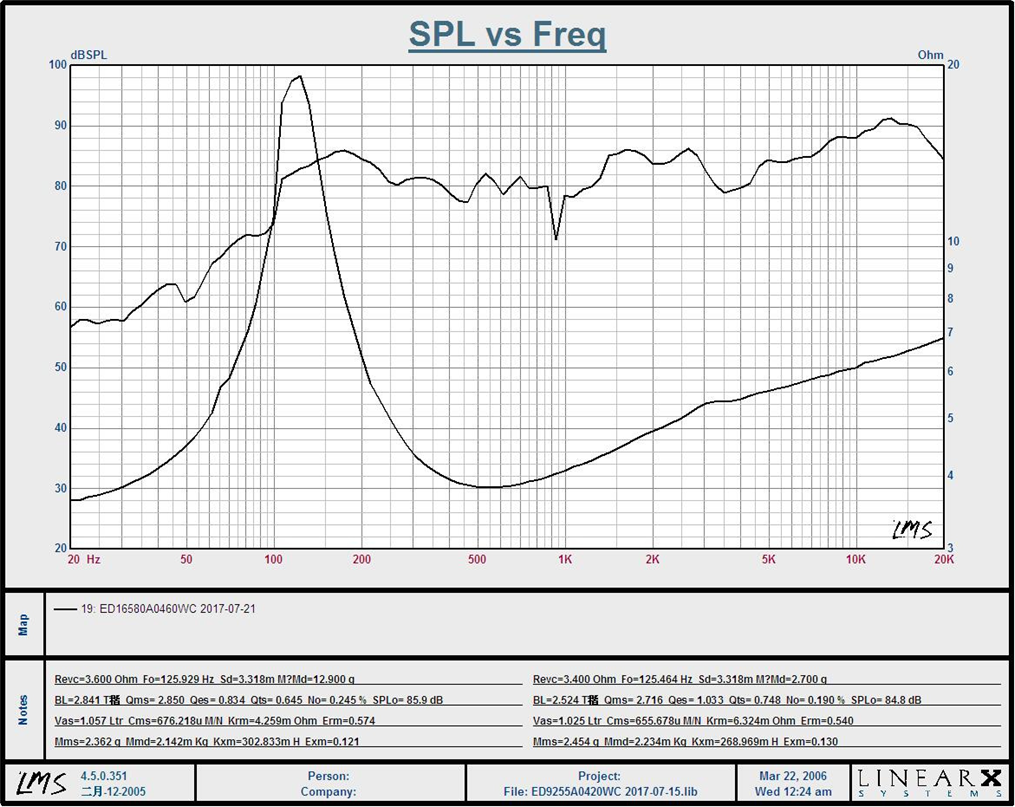Click the File ED9255A0420WC library name
The height and width of the screenshot is (807, 1015).
(x=600, y=792)
